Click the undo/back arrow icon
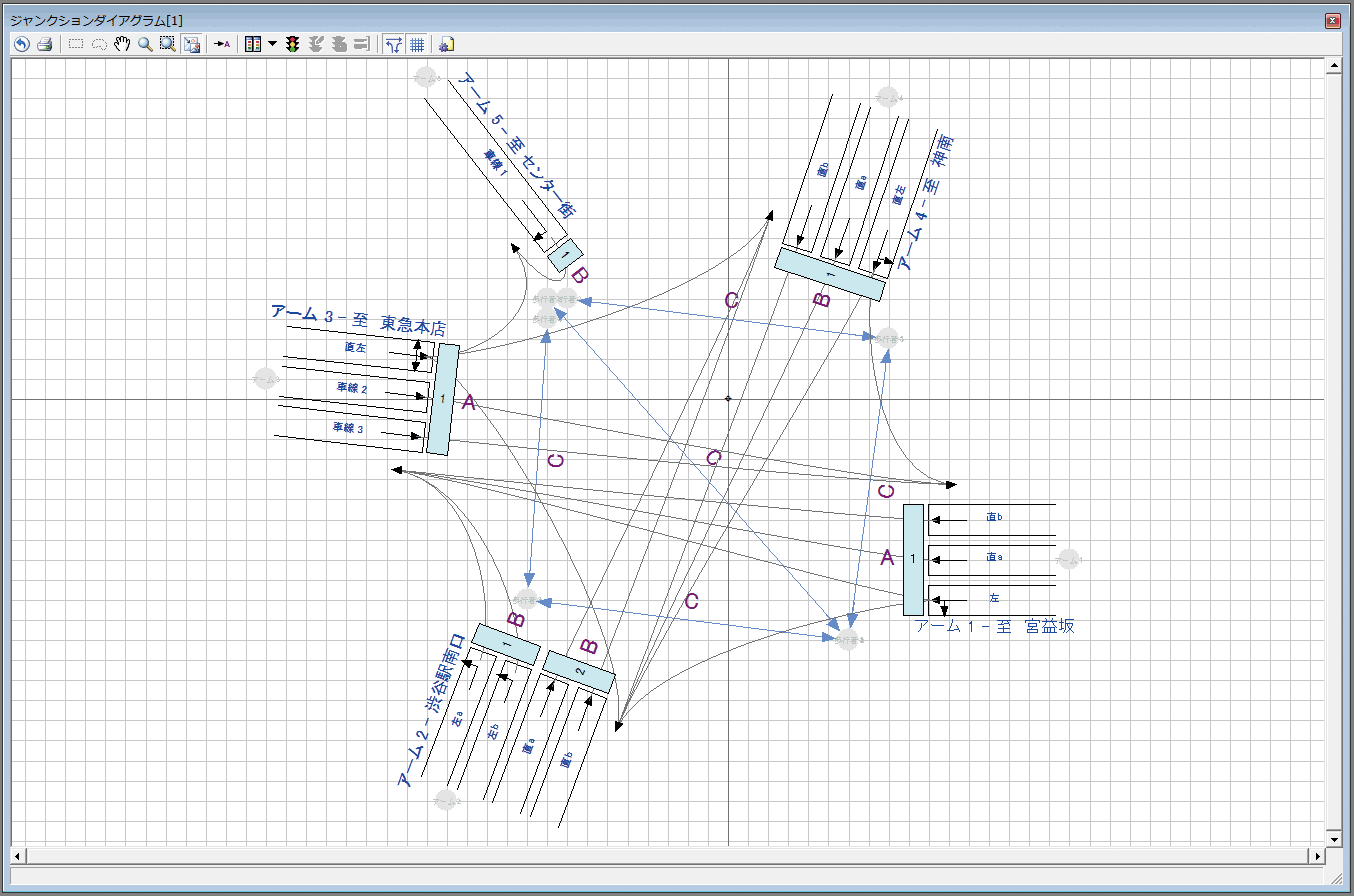Screen dimensions: 1354x896 [x=21, y=44]
